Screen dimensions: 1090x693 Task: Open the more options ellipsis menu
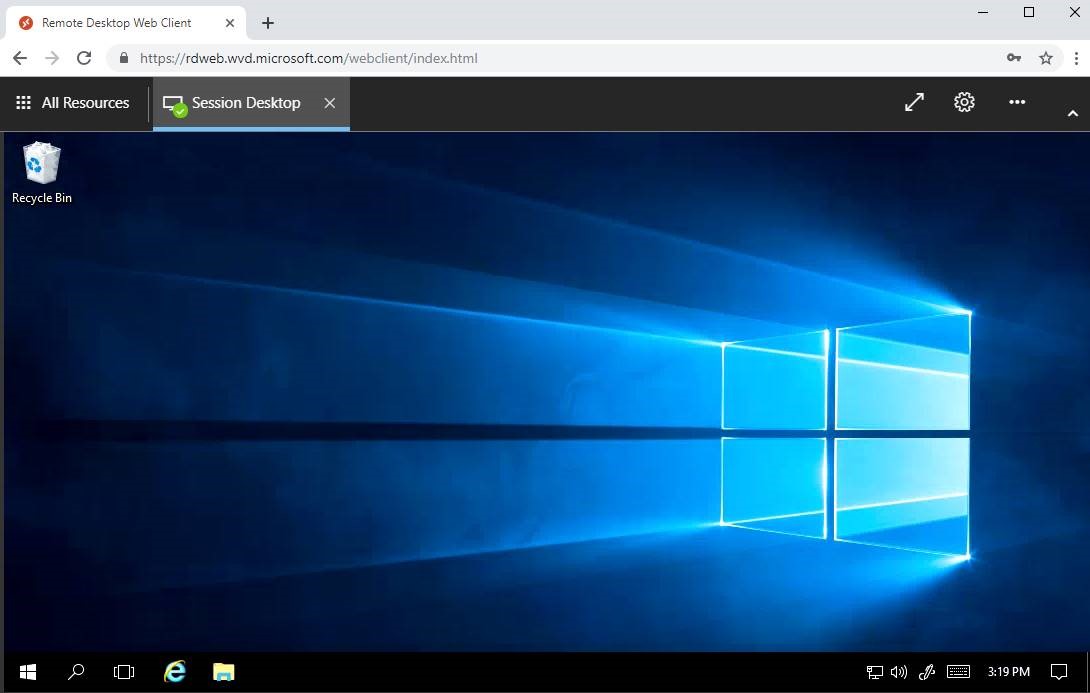point(1017,102)
